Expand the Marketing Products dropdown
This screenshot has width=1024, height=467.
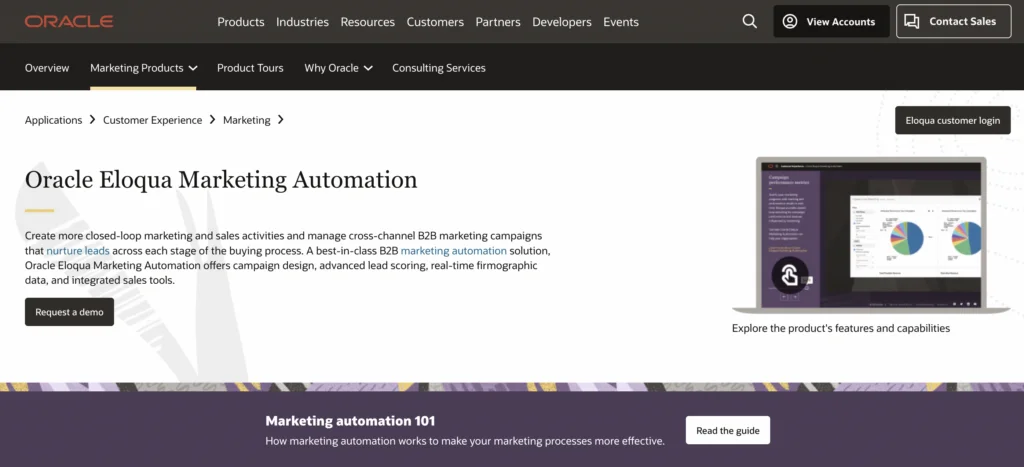coord(144,68)
